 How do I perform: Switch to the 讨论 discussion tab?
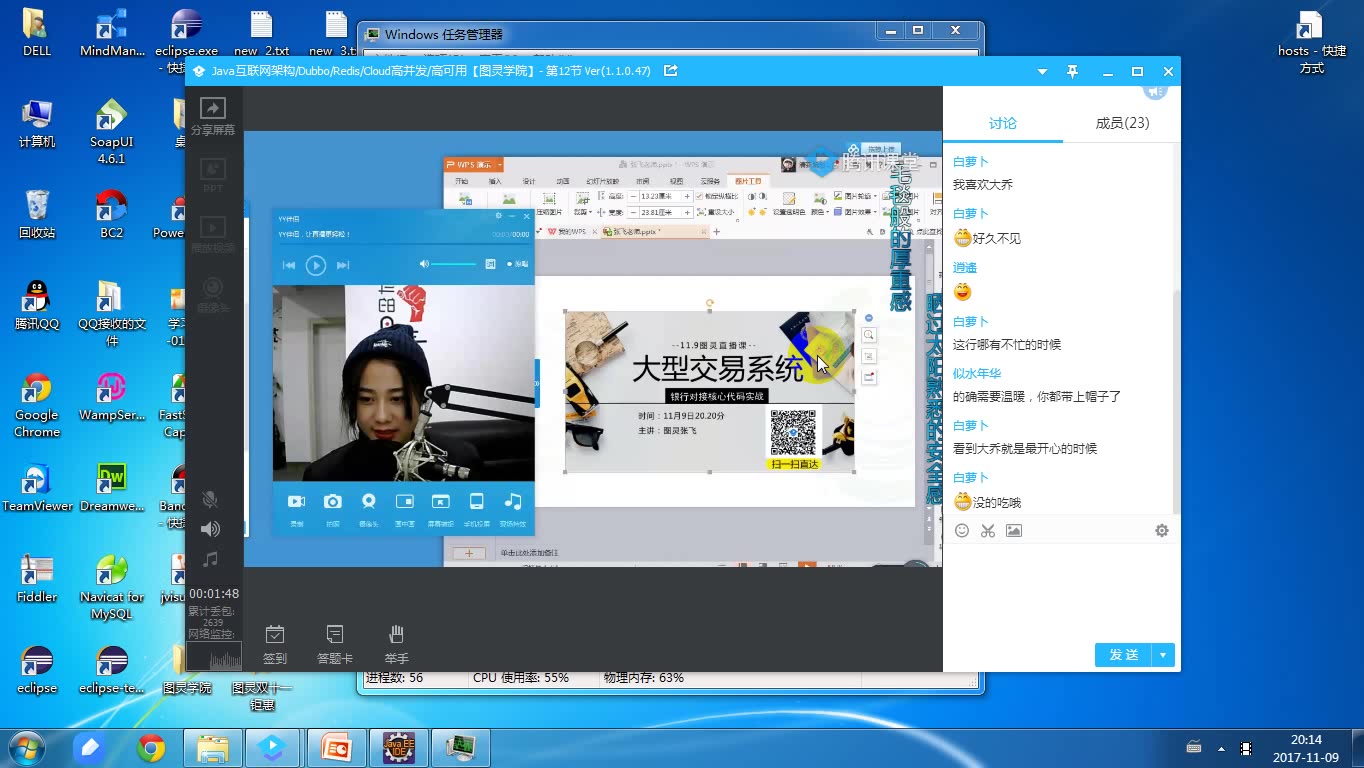pos(1003,123)
